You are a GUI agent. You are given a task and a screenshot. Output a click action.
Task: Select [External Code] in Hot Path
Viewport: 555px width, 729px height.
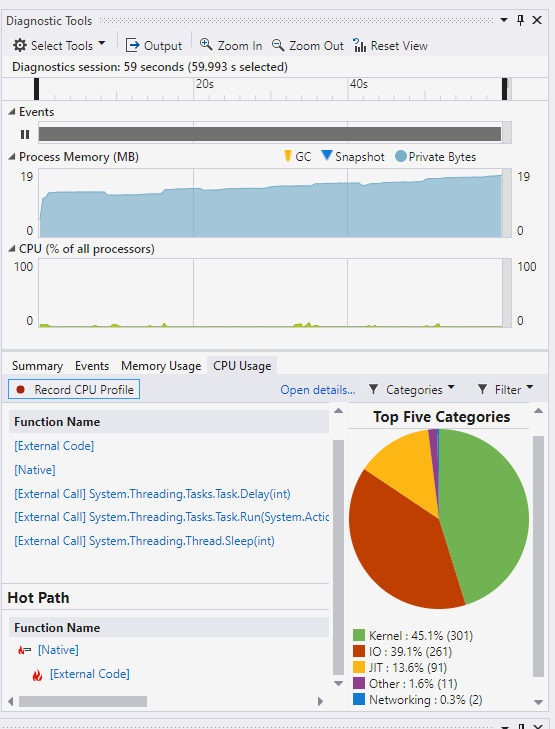[x=90, y=674]
